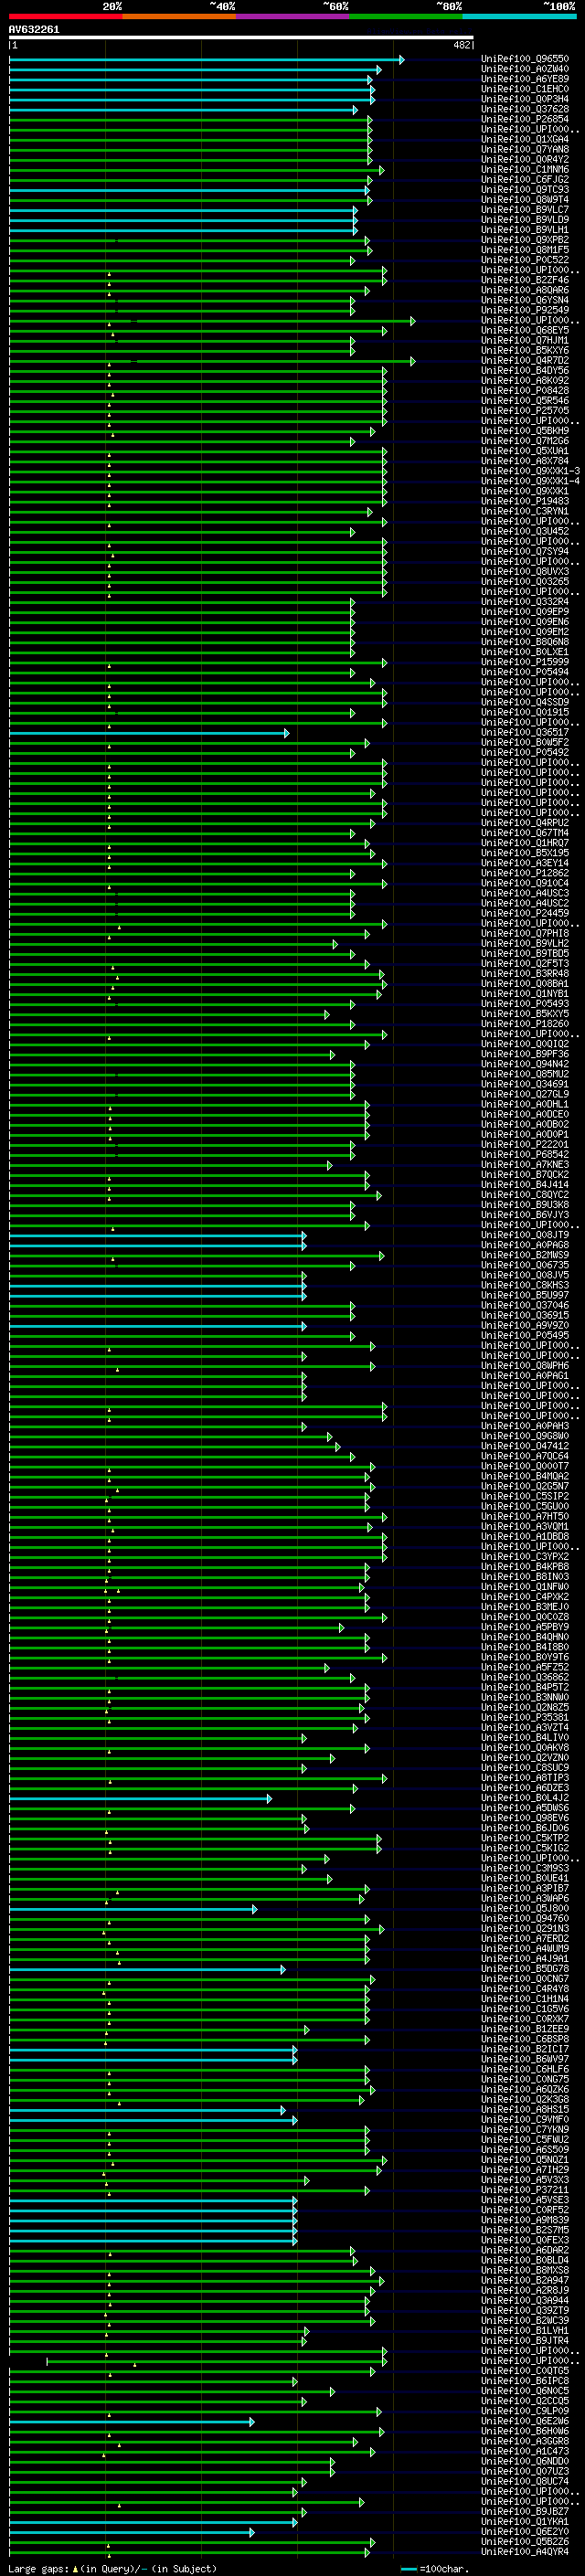585x2576 pixels.
Task: Click the purple ~60% identity legend segment
Action: click(293, 16)
